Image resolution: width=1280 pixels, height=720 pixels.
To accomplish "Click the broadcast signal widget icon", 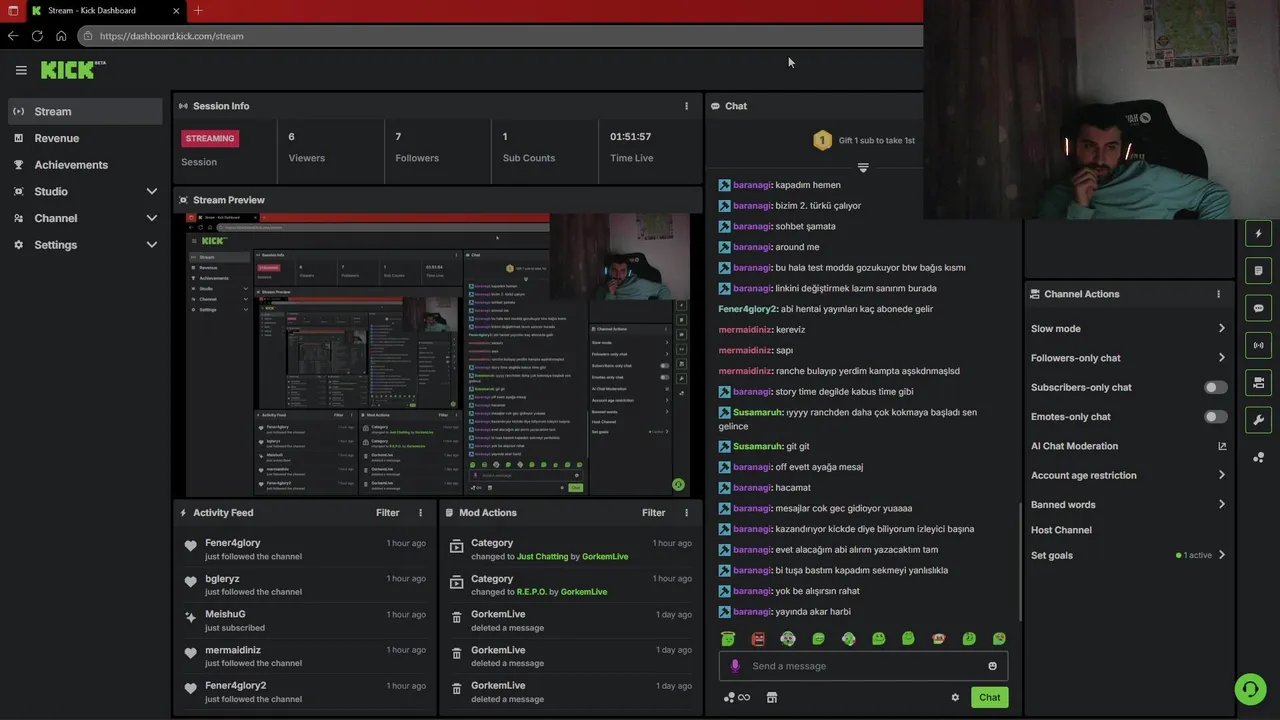I will coord(1258,346).
